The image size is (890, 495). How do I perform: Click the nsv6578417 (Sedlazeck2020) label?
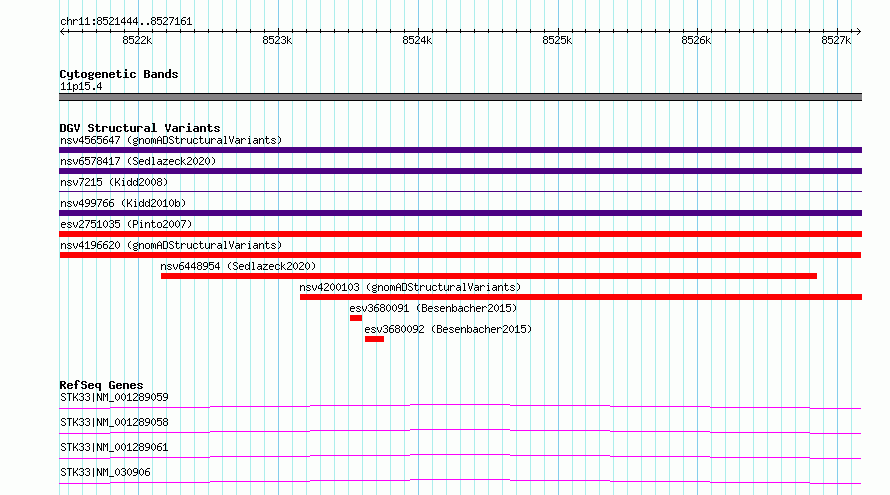[x=138, y=161]
